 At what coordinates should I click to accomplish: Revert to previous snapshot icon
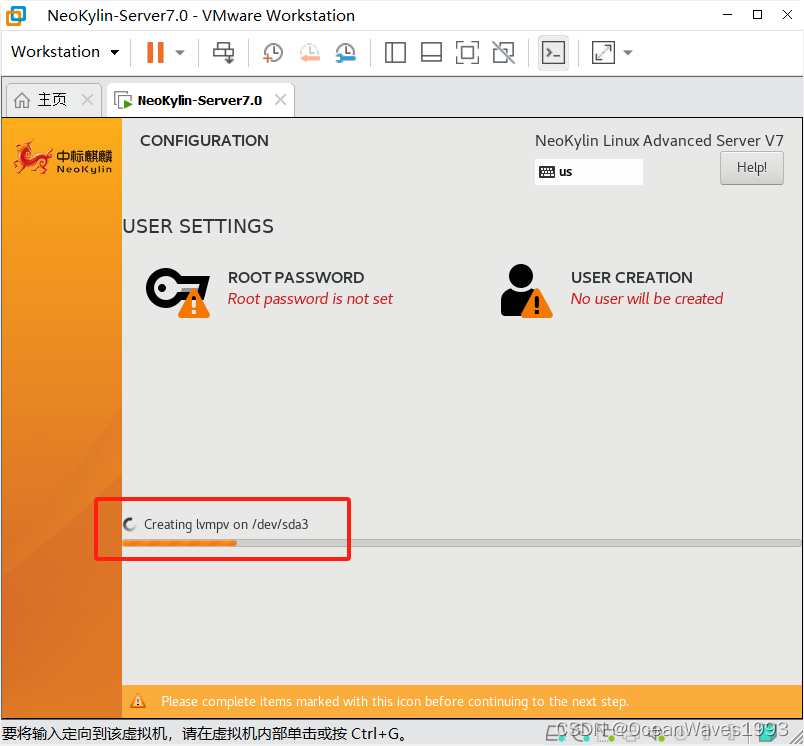point(310,52)
